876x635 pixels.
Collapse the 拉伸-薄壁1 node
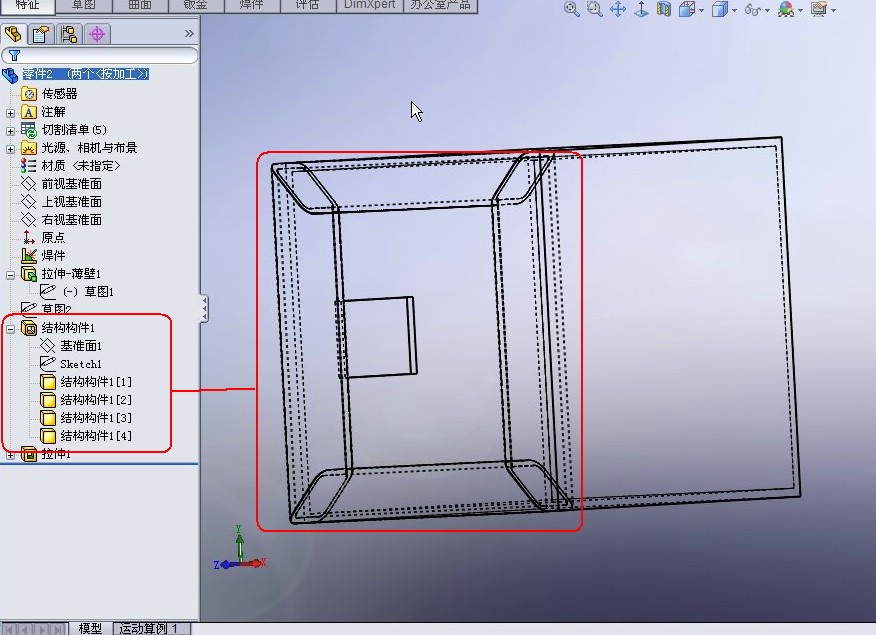[10, 275]
